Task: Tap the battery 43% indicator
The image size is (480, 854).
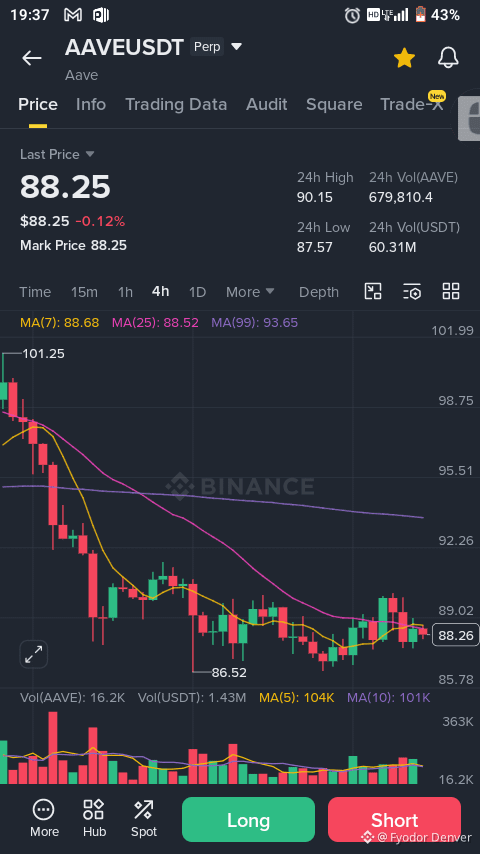Action: [x=438, y=15]
